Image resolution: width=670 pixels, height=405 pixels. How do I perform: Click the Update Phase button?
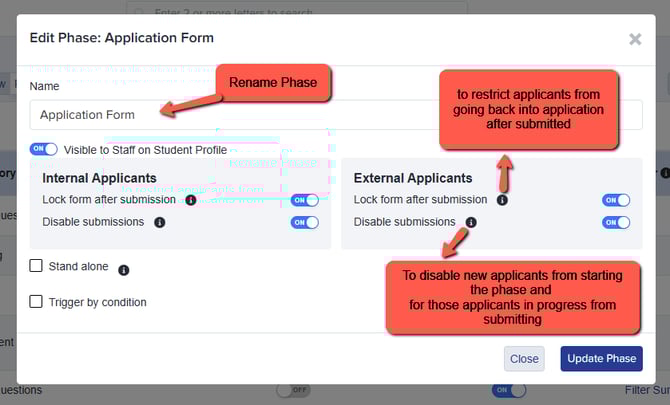[x=601, y=358]
